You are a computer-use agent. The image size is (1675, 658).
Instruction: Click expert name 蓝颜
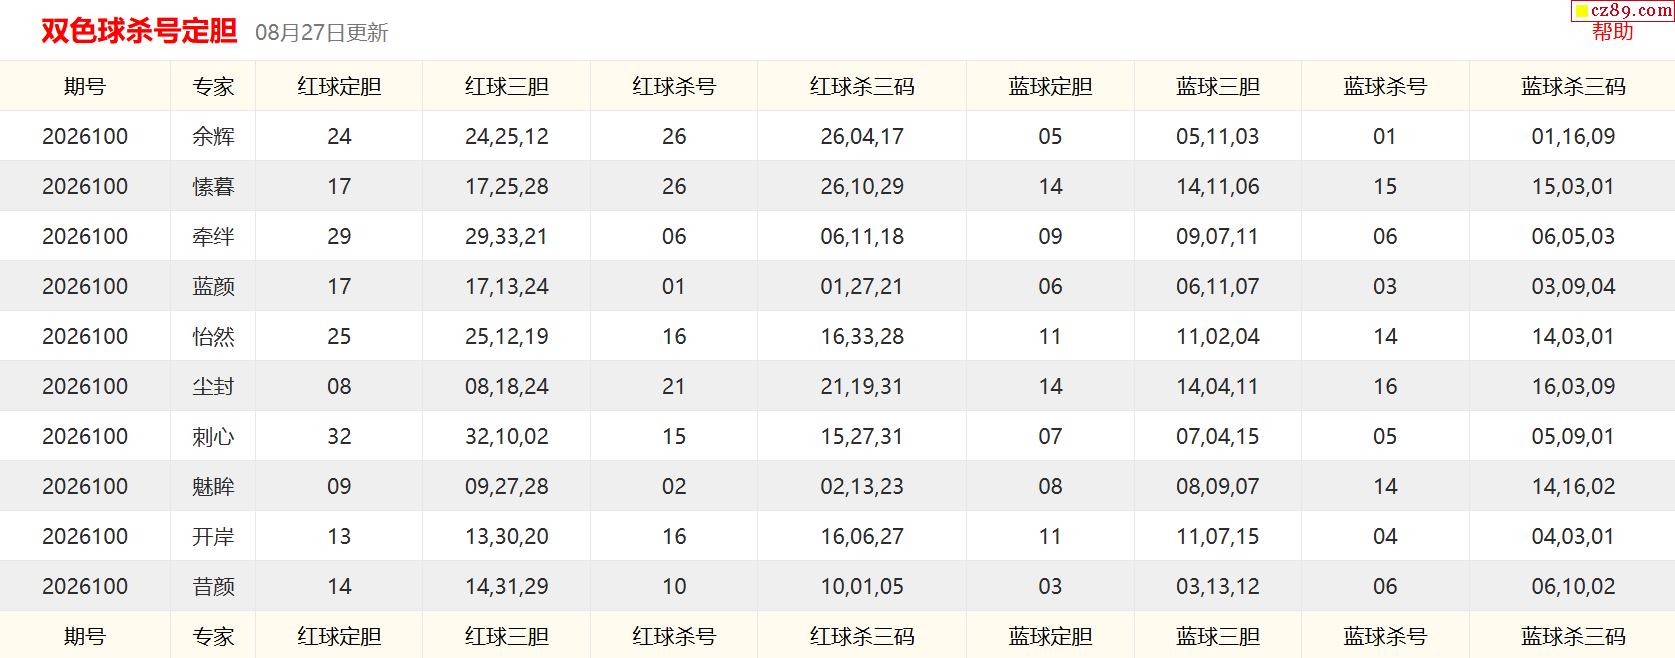pyautogui.click(x=213, y=287)
